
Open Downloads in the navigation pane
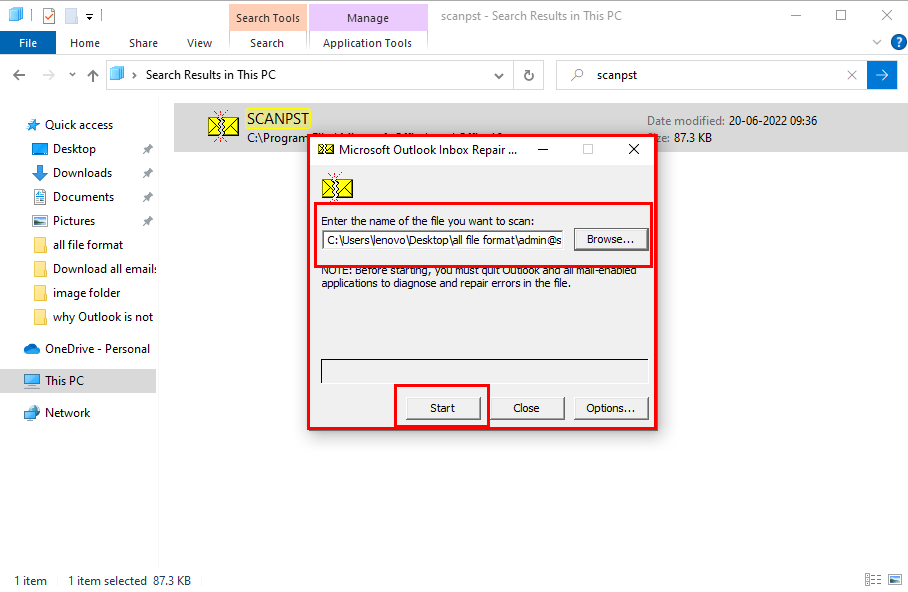point(82,173)
